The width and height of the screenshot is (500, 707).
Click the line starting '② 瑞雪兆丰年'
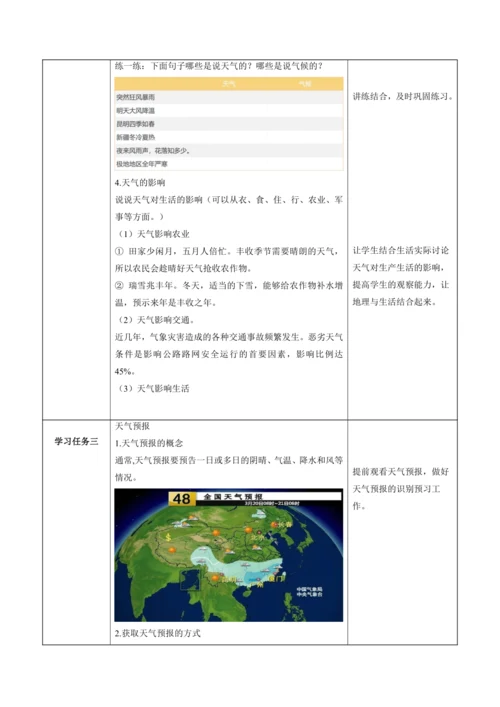click(x=229, y=285)
